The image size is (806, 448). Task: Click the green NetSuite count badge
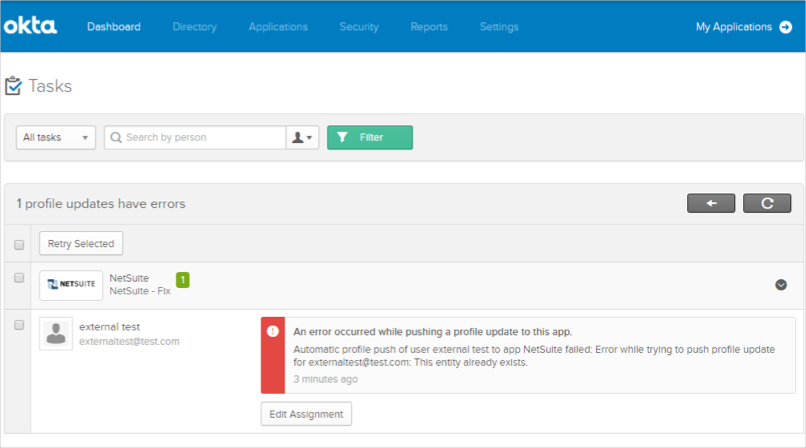pos(182,280)
